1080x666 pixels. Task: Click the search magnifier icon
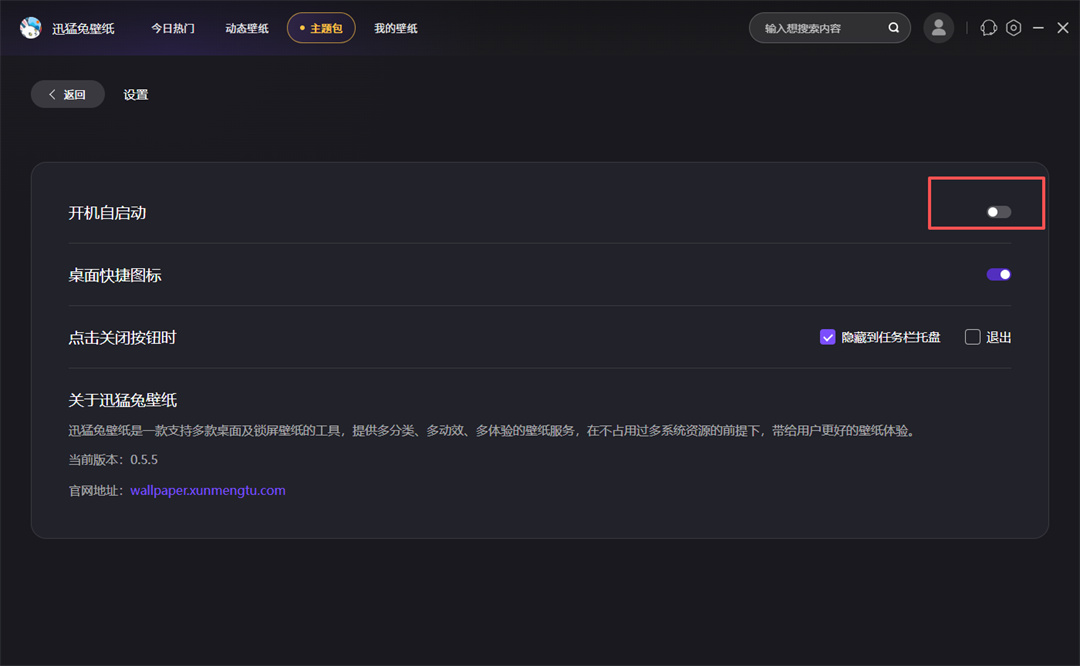(x=893, y=28)
